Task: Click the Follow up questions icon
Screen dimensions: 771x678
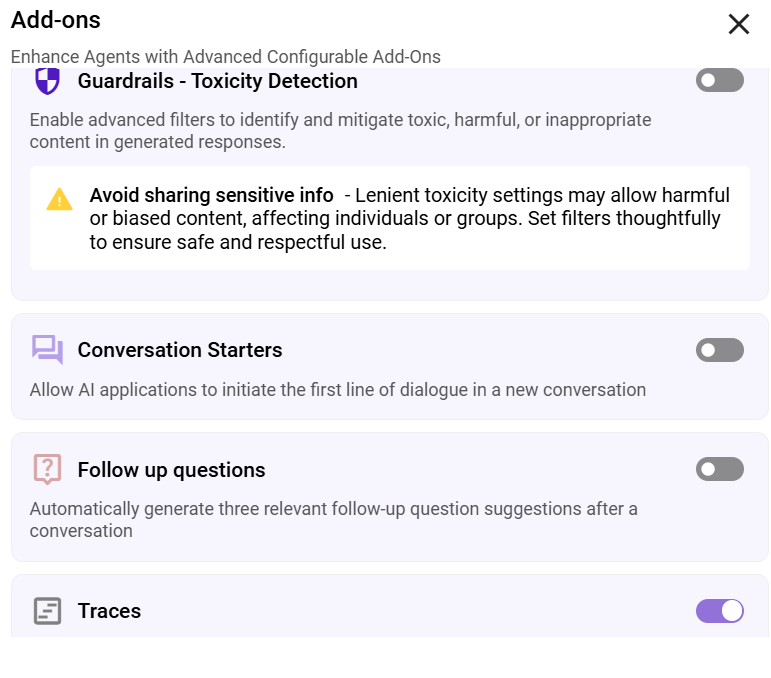Action: click(47, 470)
